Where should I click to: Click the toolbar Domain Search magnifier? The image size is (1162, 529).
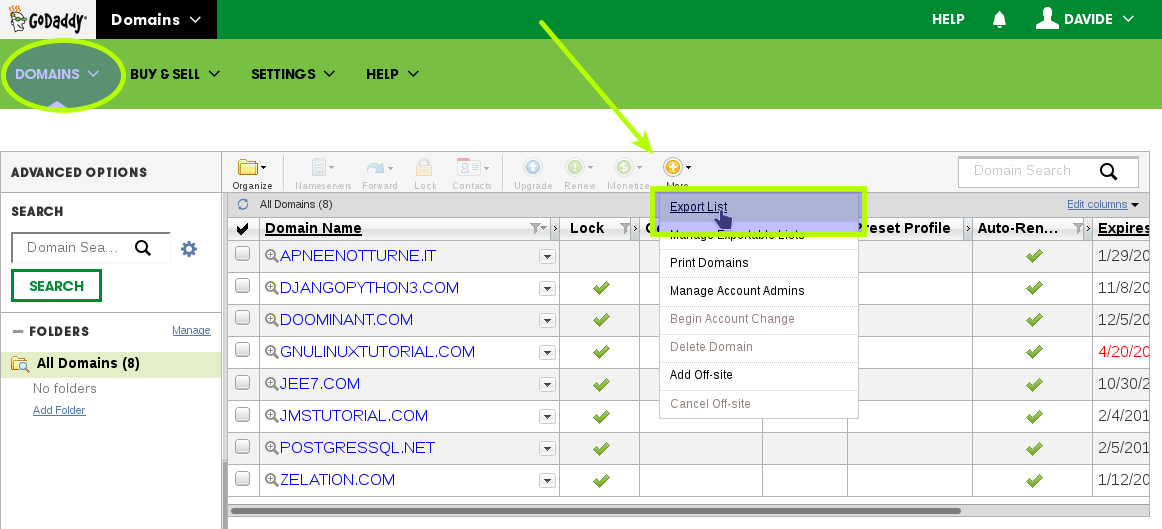tap(1108, 171)
